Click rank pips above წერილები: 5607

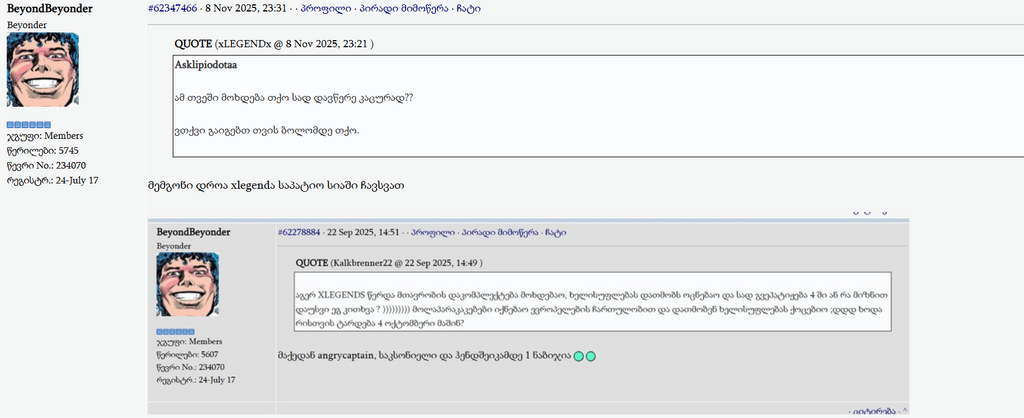point(176,332)
